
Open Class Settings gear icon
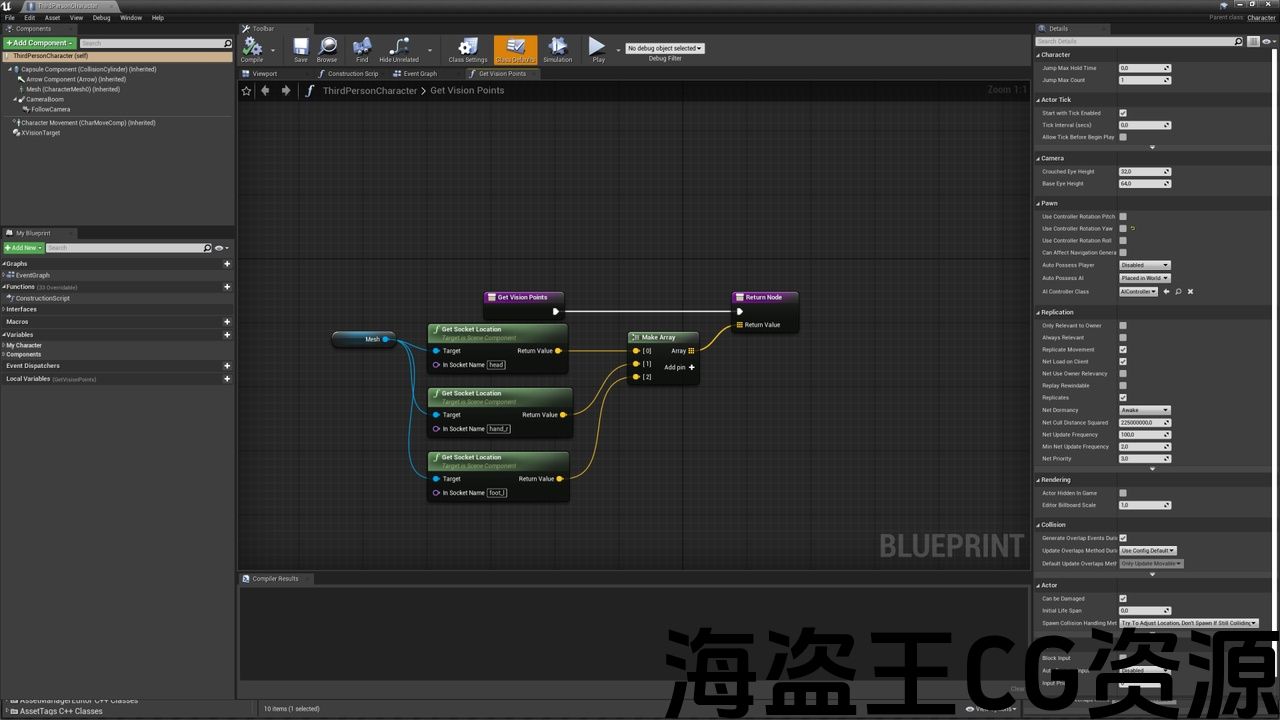click(x=467, y=49)
